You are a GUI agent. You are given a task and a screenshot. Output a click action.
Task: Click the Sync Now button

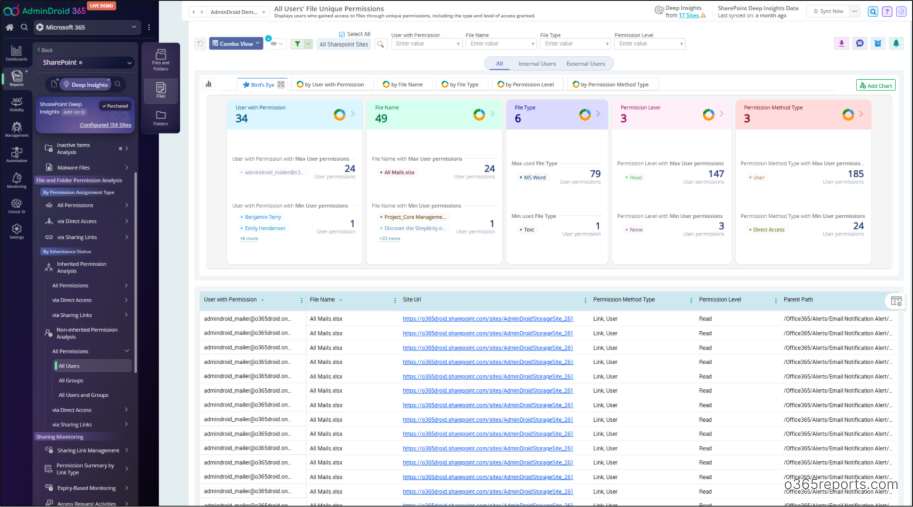[x=828, y=11]
